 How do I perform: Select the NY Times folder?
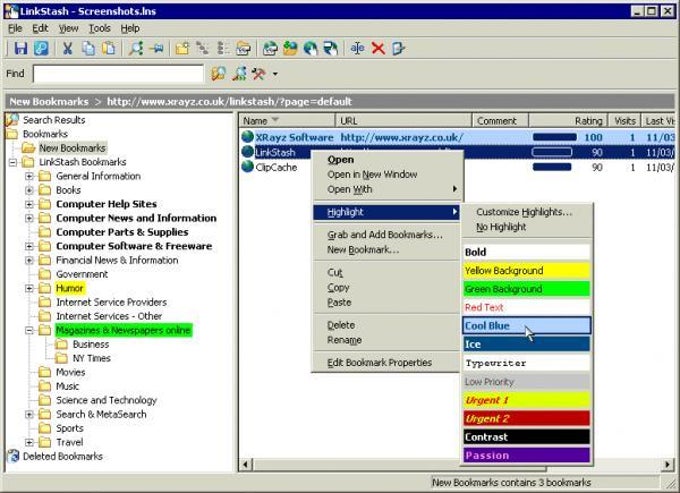[x=92, y=358]
